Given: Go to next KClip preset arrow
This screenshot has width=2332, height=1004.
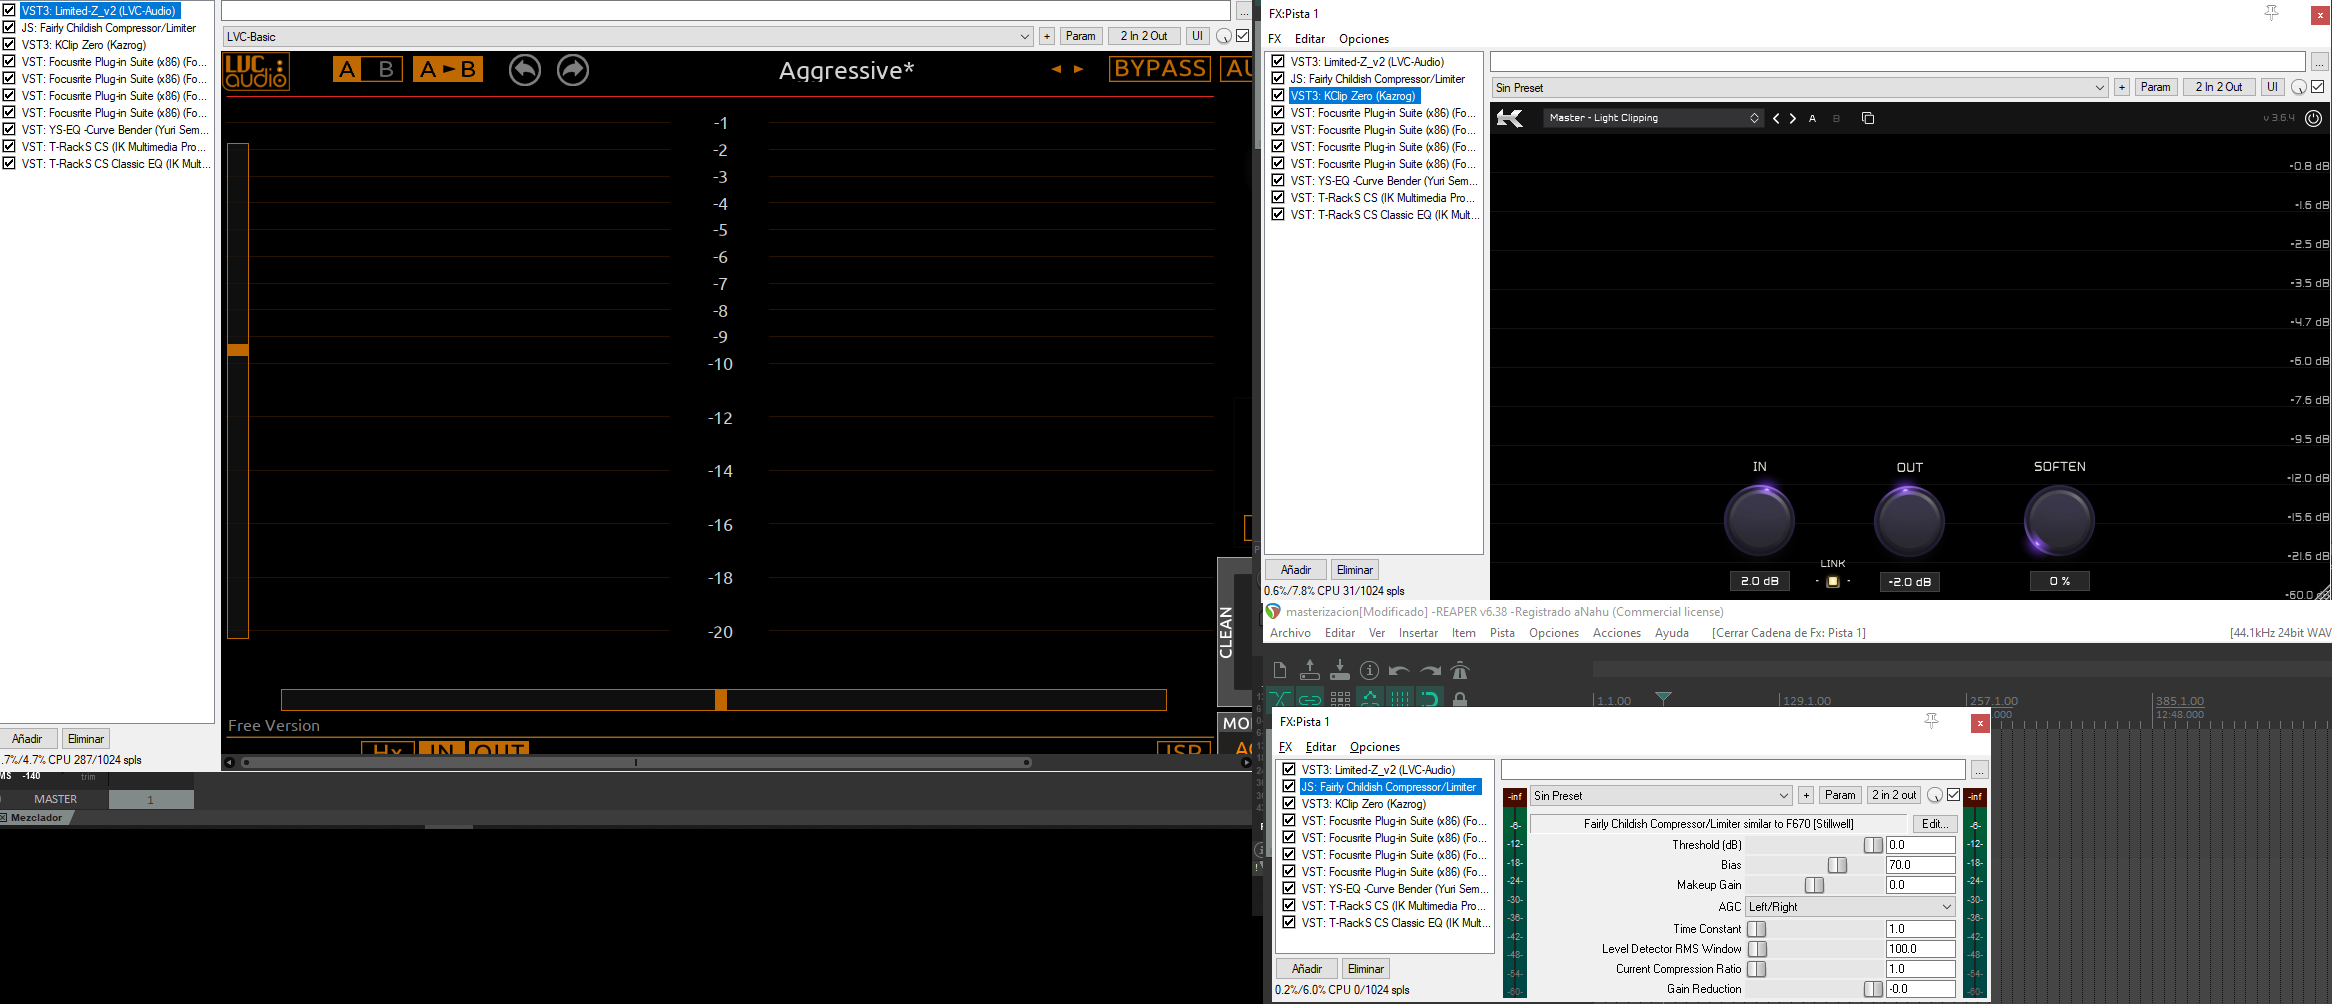Looking at the screenshot, I should pos(1793,118).
